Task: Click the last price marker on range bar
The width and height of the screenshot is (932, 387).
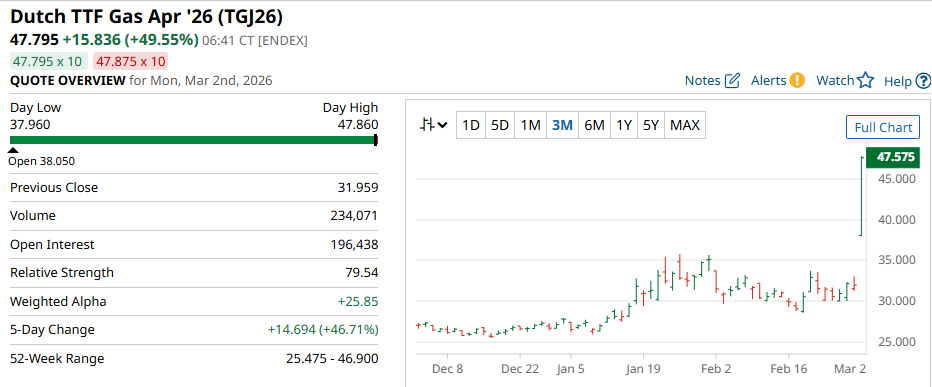Action: click(x=376, y=140)
